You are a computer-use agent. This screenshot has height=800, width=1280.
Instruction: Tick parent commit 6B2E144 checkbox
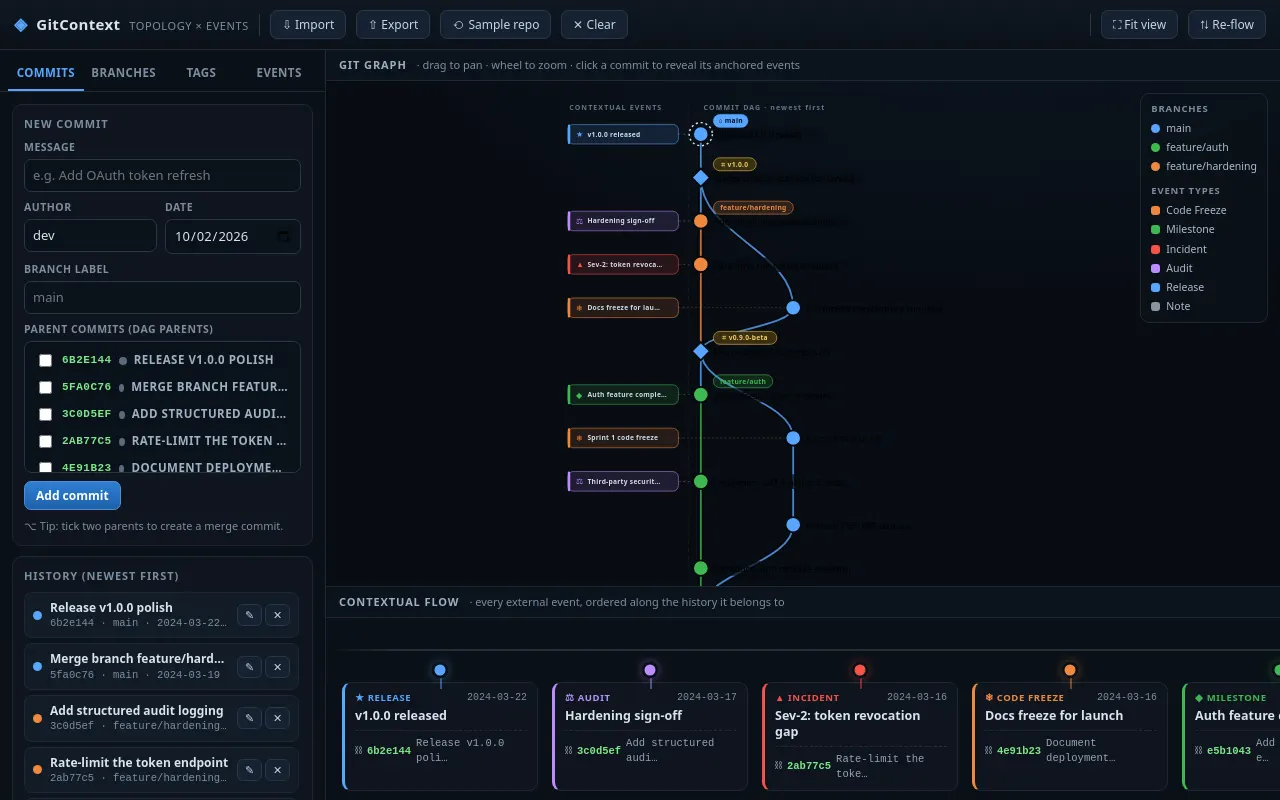pyautogui.click(x=45, y=360)
